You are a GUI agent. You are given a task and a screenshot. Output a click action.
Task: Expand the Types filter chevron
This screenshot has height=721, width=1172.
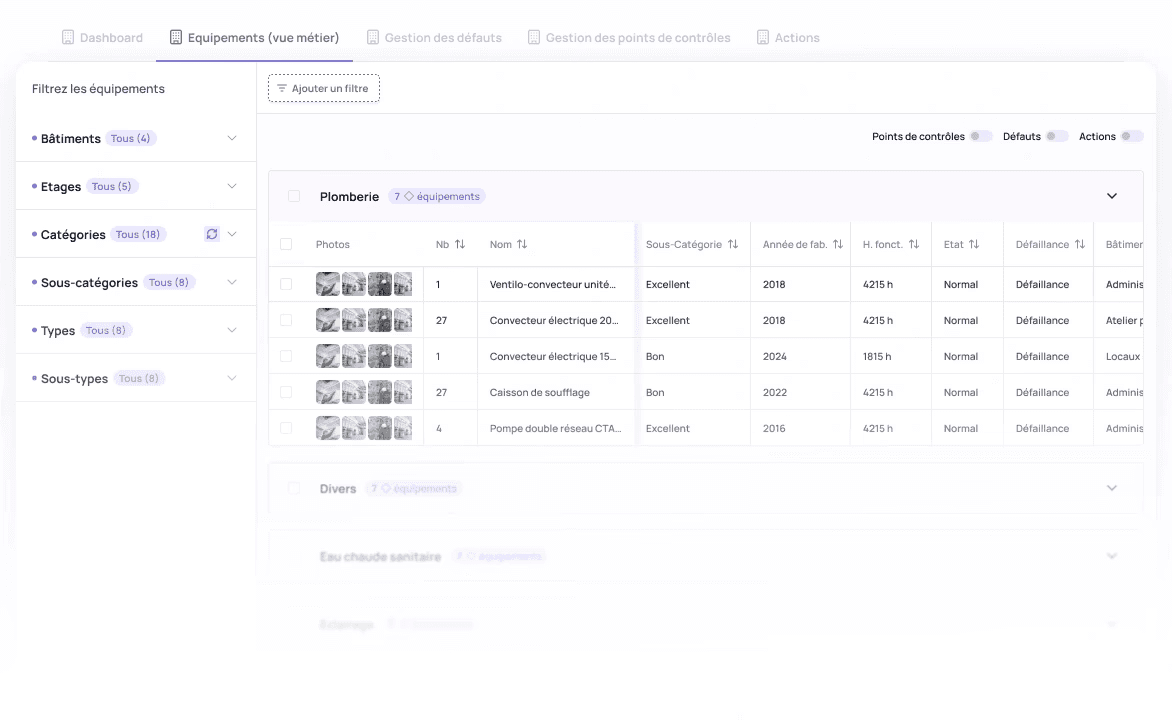pos(232,330)
